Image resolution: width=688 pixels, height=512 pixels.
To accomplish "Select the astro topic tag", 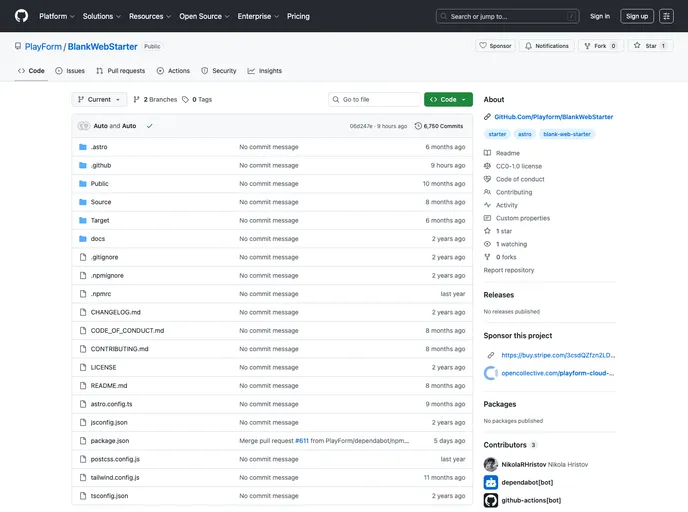I will pos(525,134).
